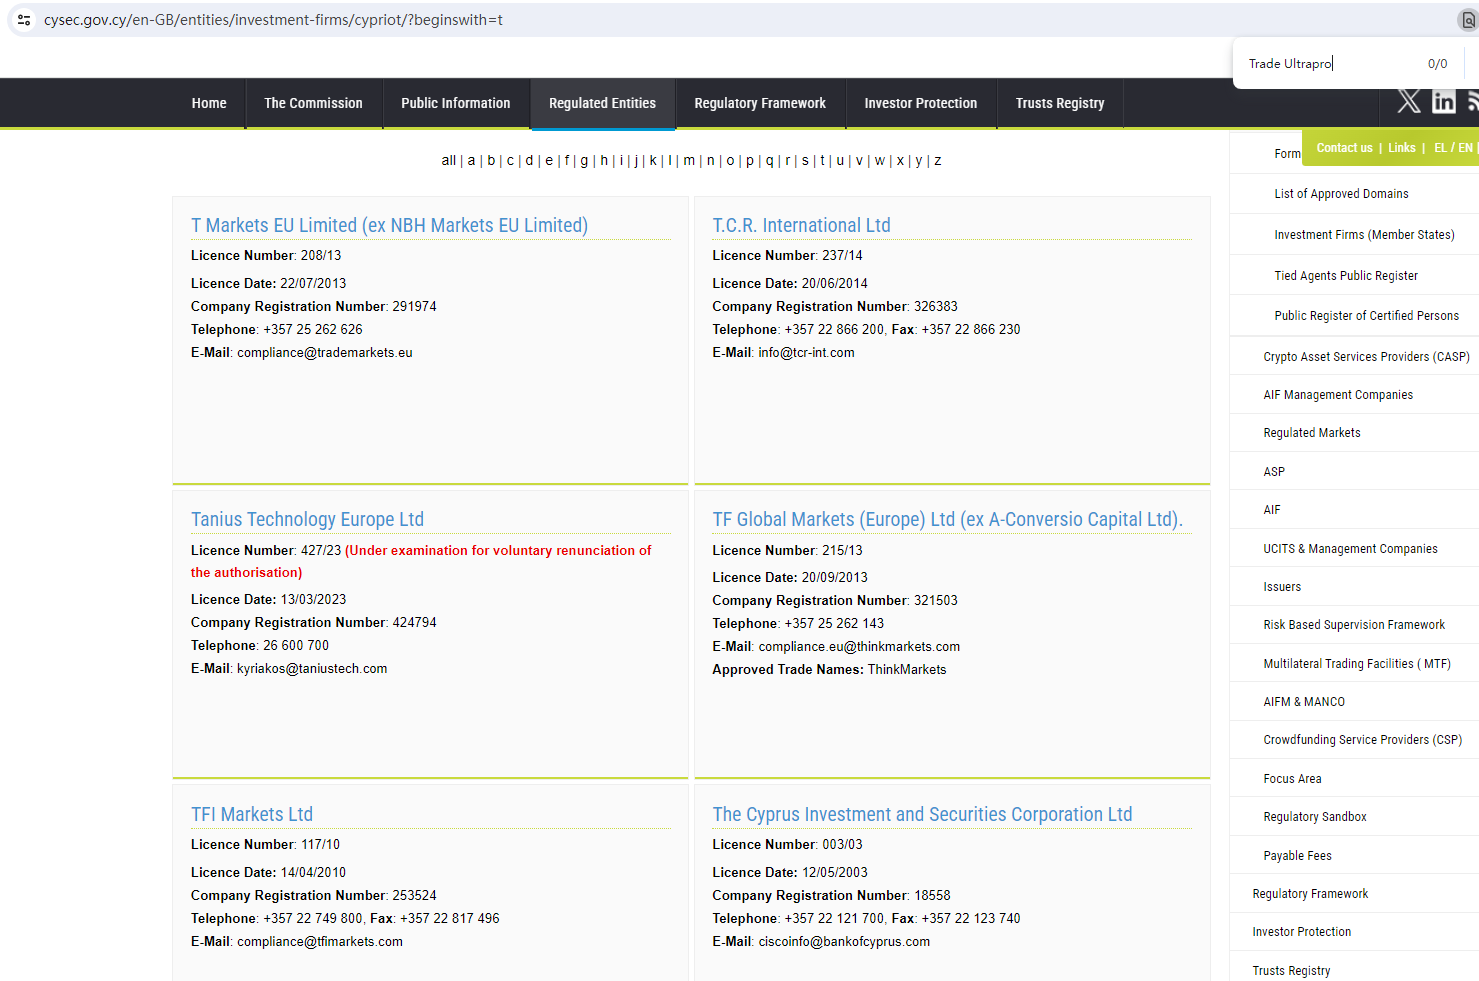Filter entities by letter 'm'
This screenshot has width=1479, height=981.
pyautogui.click(x=689, y=161)
